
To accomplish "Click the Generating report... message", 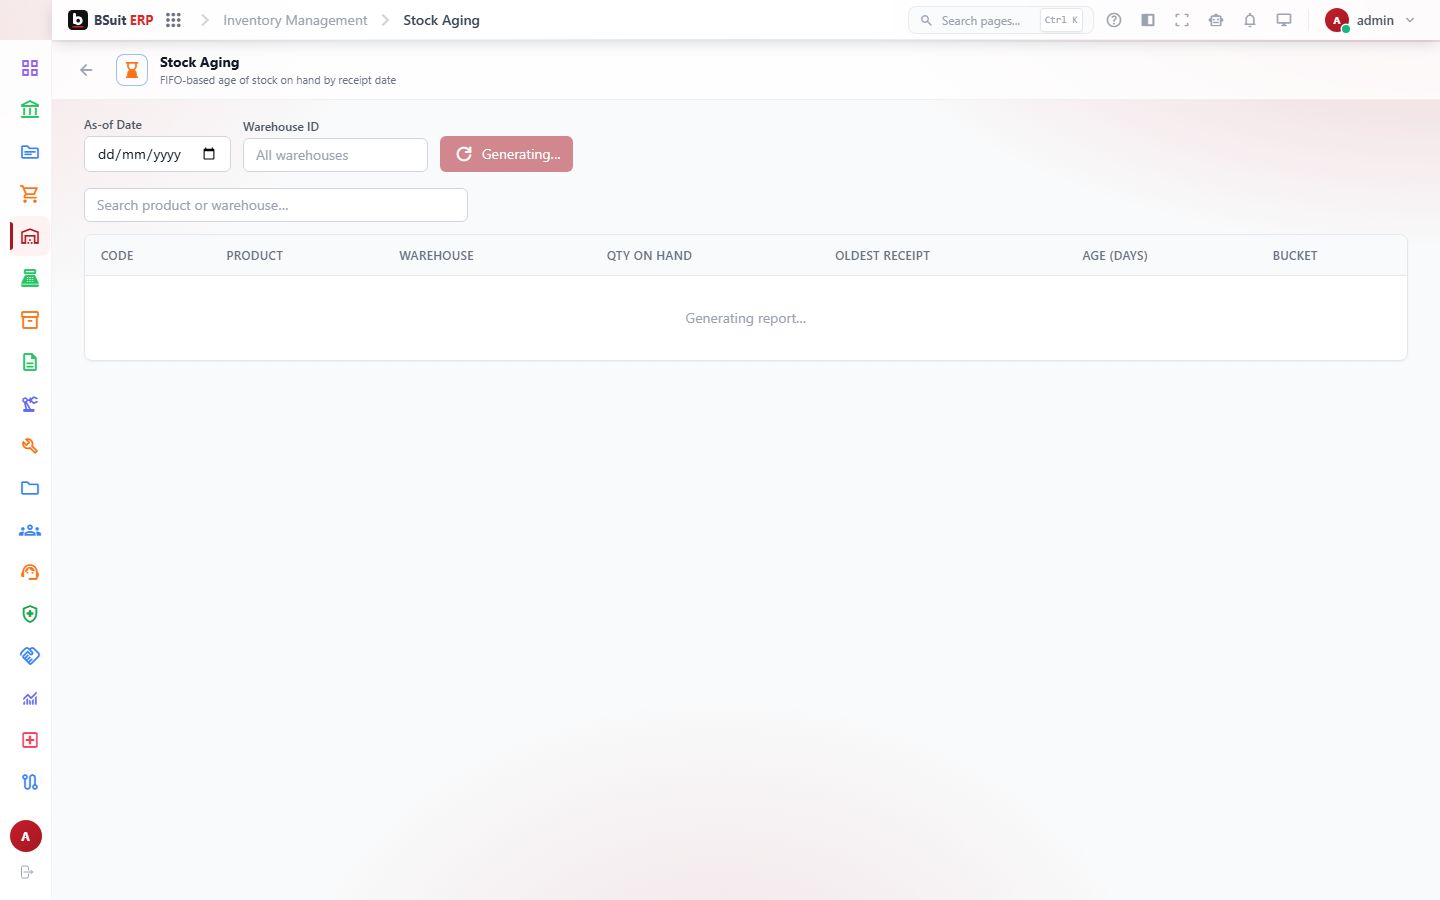I will pos(746,318).
